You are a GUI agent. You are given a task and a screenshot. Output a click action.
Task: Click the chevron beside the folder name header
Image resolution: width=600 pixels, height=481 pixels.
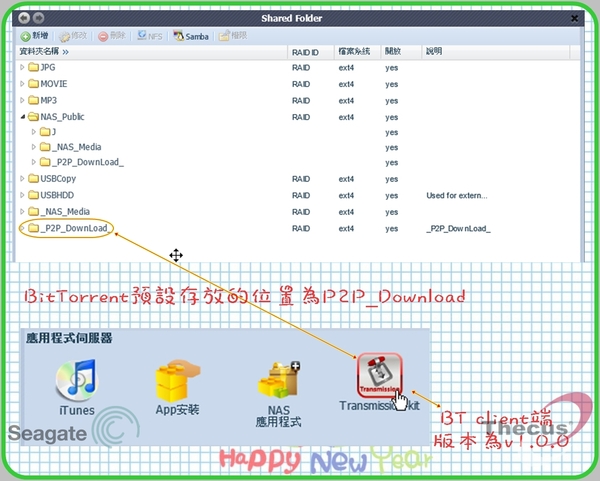click(x=65, y=52)
